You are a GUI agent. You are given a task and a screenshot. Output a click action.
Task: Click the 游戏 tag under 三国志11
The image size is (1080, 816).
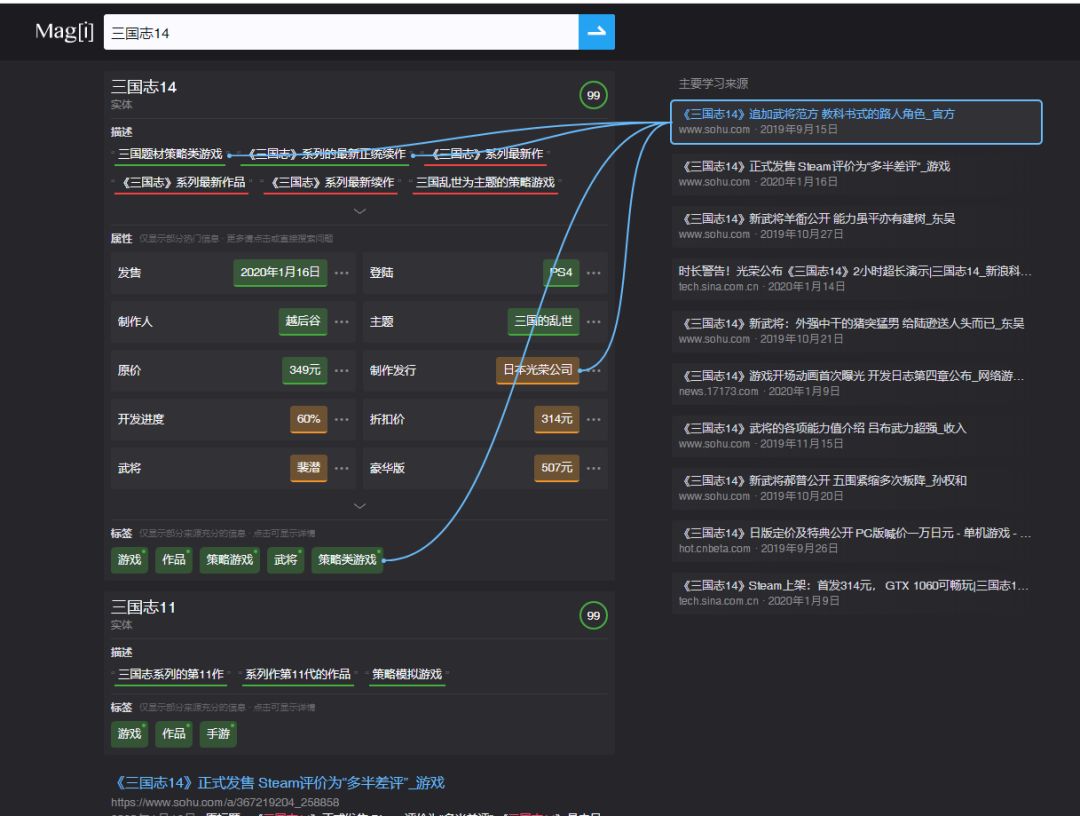(x=129, y=734)
